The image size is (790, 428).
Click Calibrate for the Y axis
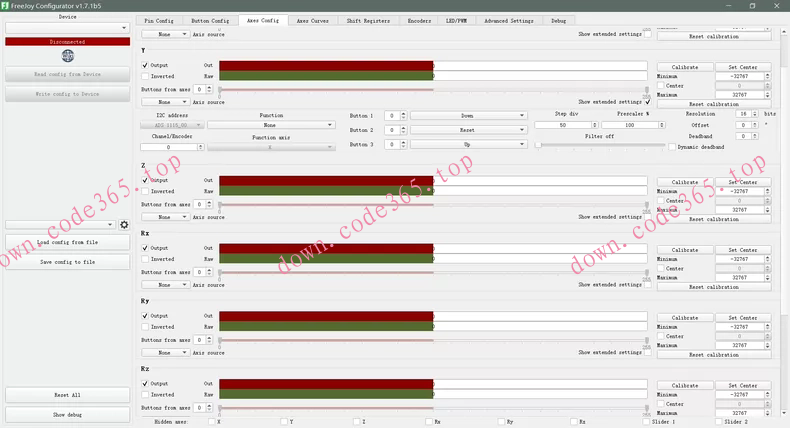coord(685,67)
